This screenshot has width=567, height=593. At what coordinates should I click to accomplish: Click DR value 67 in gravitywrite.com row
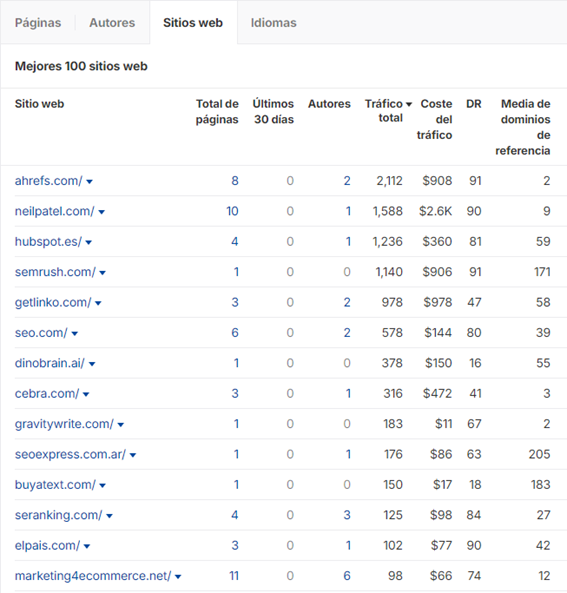click(474, 424)
